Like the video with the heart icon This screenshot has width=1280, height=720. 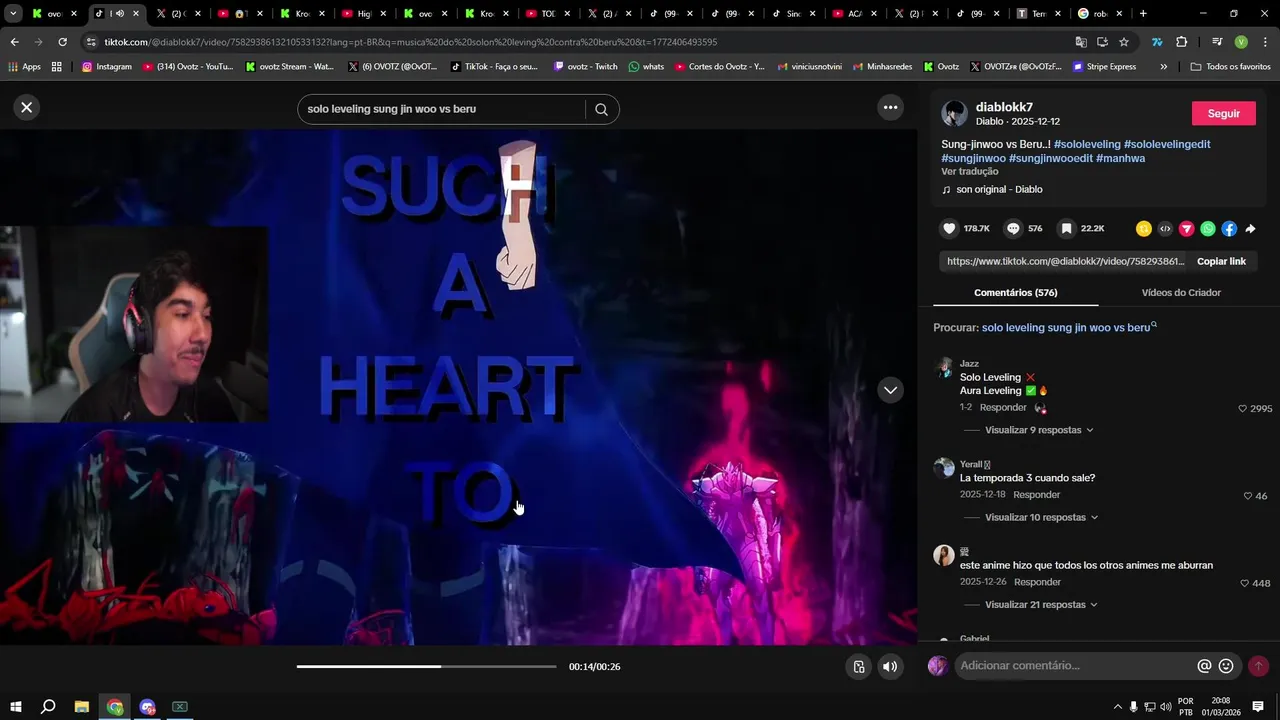click(949, 228)
